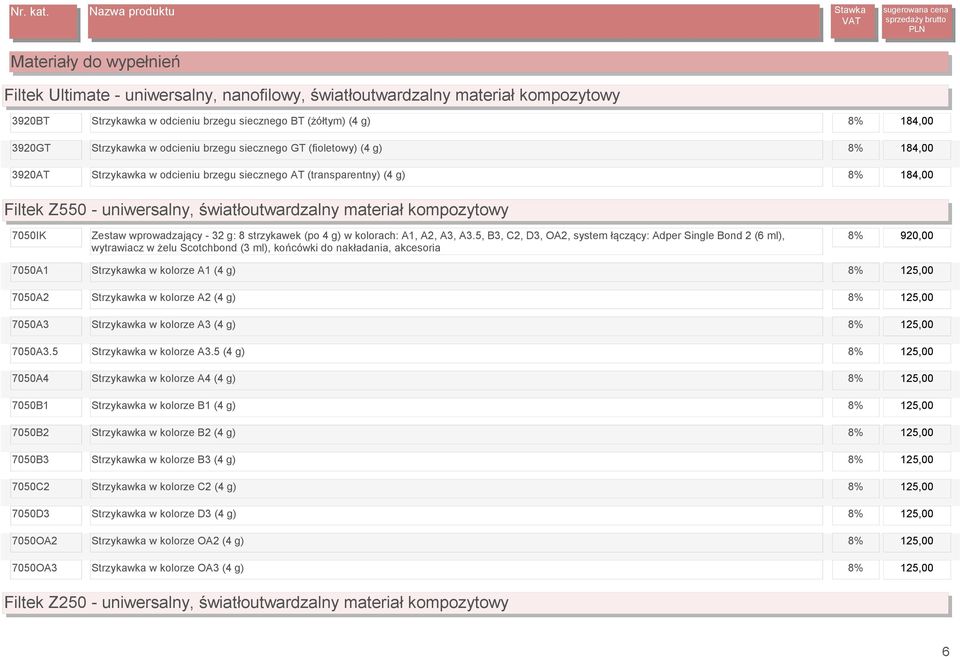
Task: Click the 184,00 price for 3920AT
Action: pos(917,175)
